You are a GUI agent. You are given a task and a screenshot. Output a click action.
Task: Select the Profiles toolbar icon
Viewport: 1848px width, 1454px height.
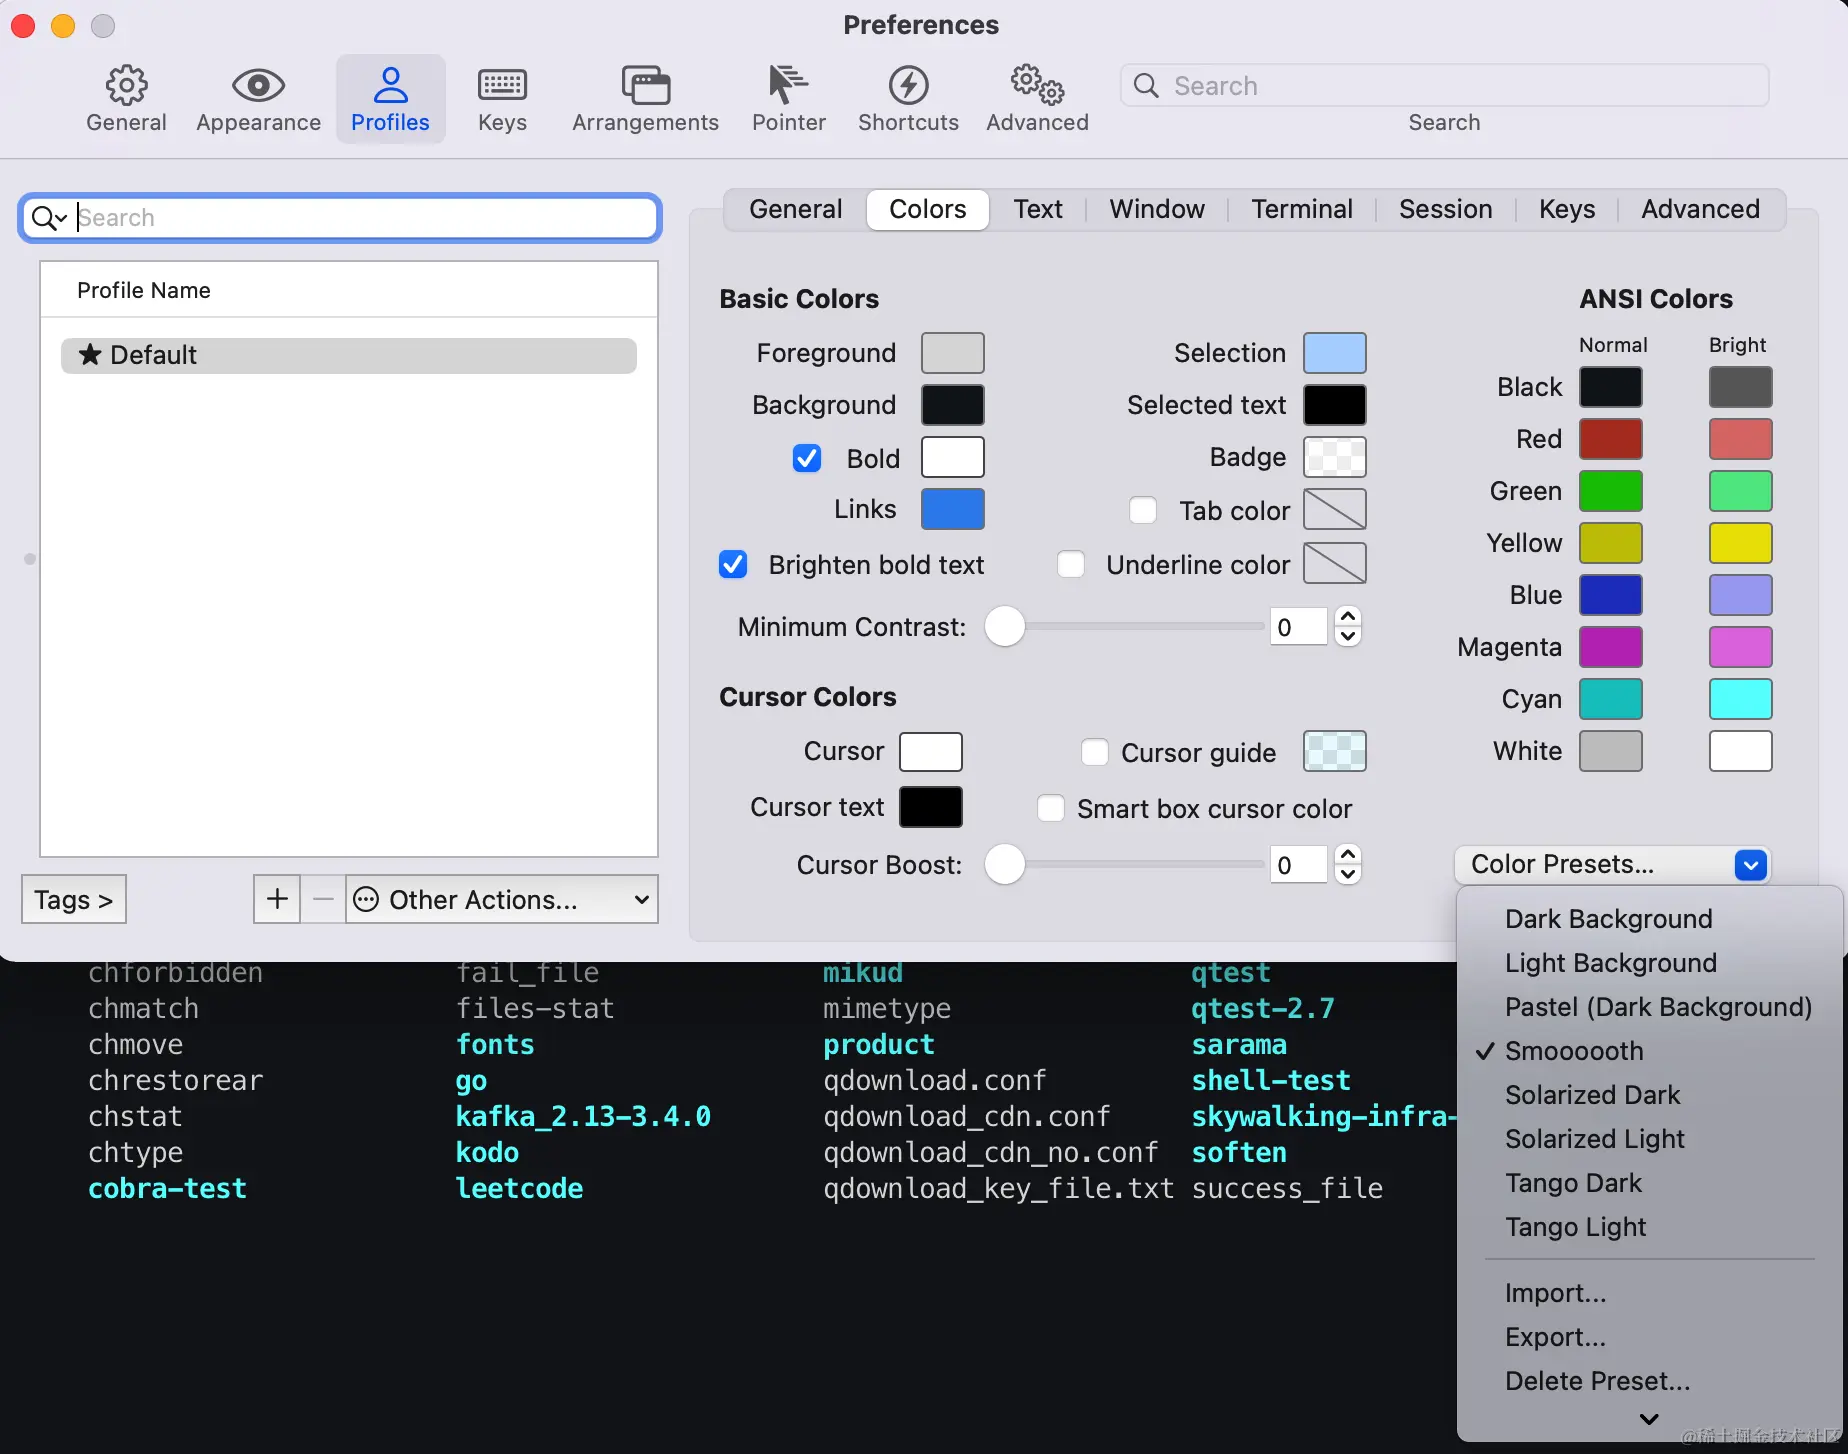[390, 99]
